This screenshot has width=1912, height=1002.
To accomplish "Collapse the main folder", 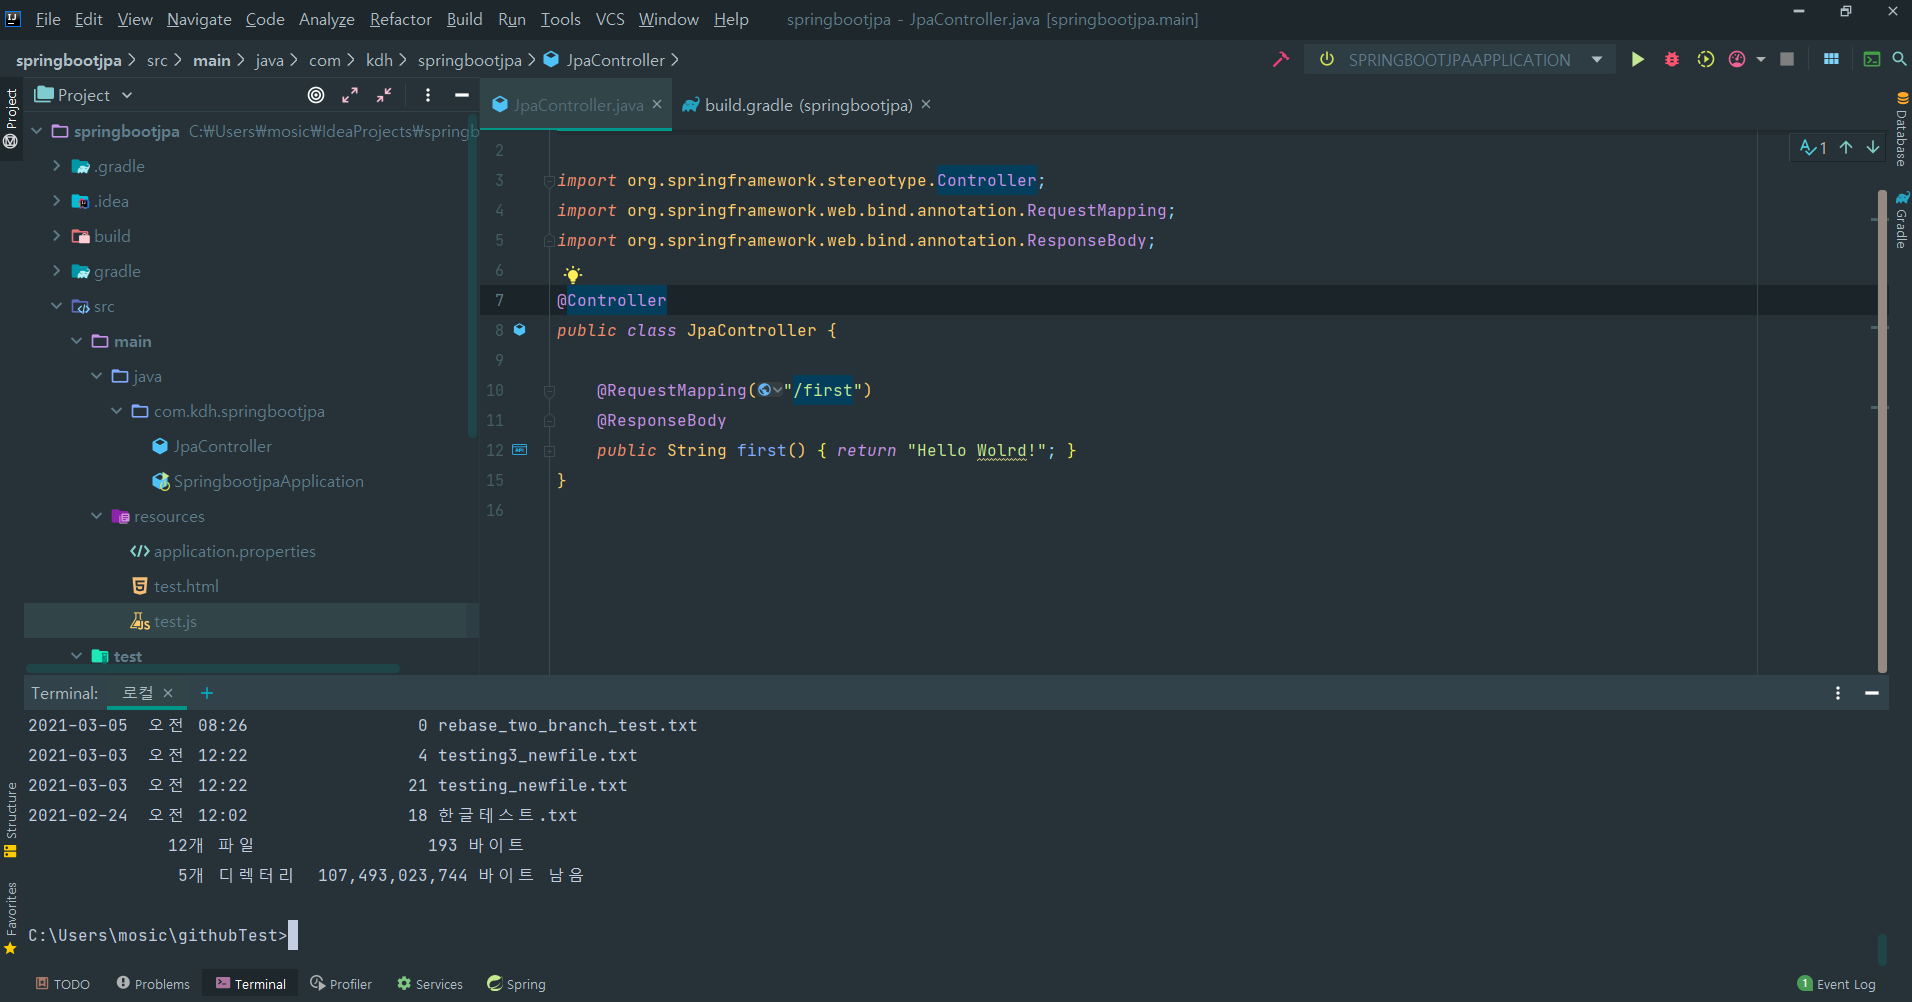I will [77, 341].
